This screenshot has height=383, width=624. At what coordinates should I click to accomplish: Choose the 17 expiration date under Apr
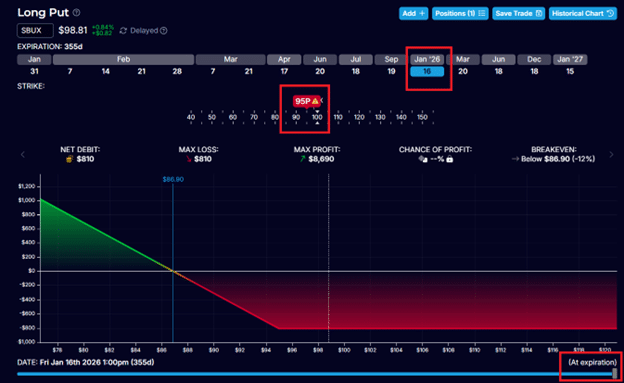click(x=284, y=71)
